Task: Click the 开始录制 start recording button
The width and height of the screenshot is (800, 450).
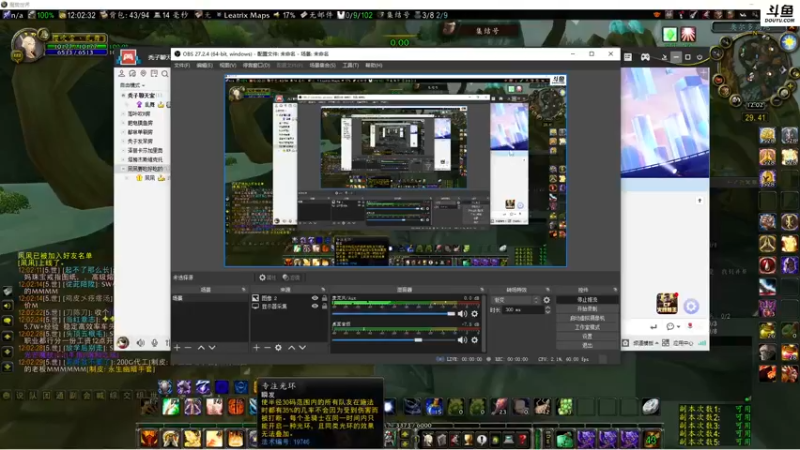Action: (x=587, y=309)
